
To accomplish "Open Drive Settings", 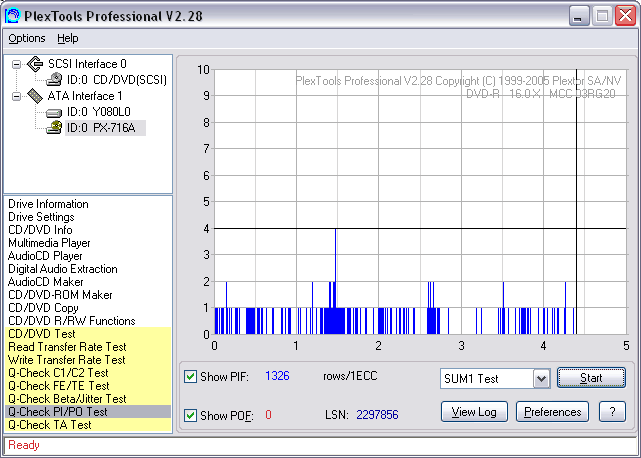I will (x=41, y=217).
